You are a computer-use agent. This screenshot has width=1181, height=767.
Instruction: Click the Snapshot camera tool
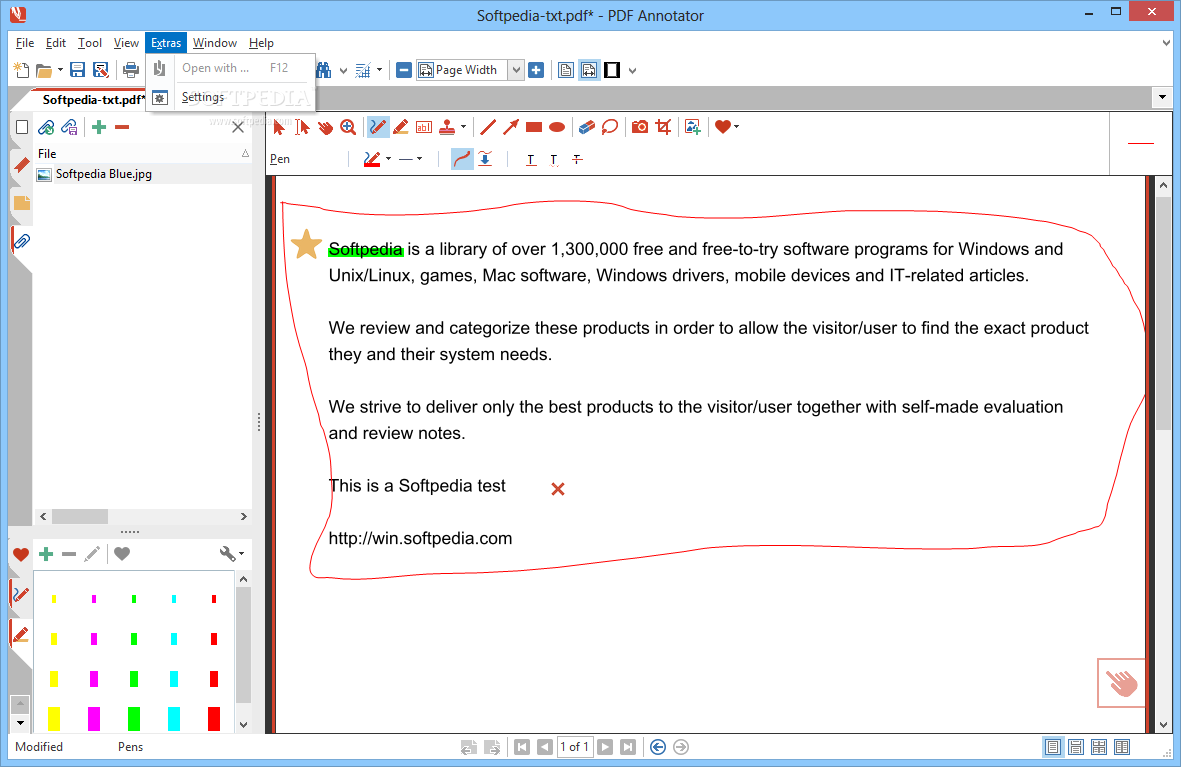coord(639,127)
